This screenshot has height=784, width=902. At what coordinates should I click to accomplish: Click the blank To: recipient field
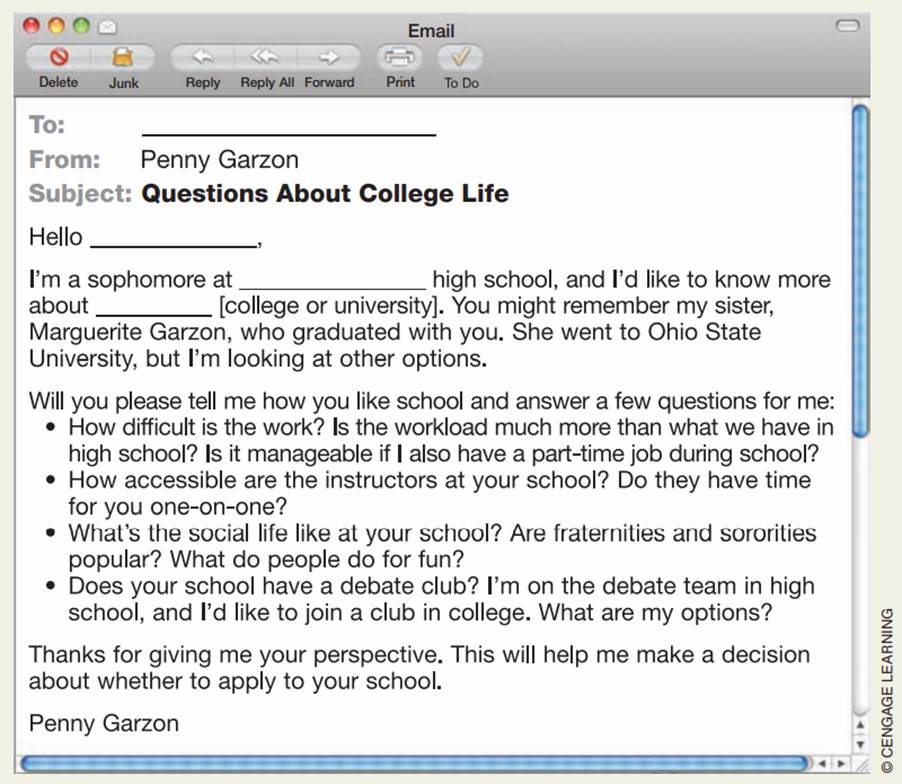[288, 126]
